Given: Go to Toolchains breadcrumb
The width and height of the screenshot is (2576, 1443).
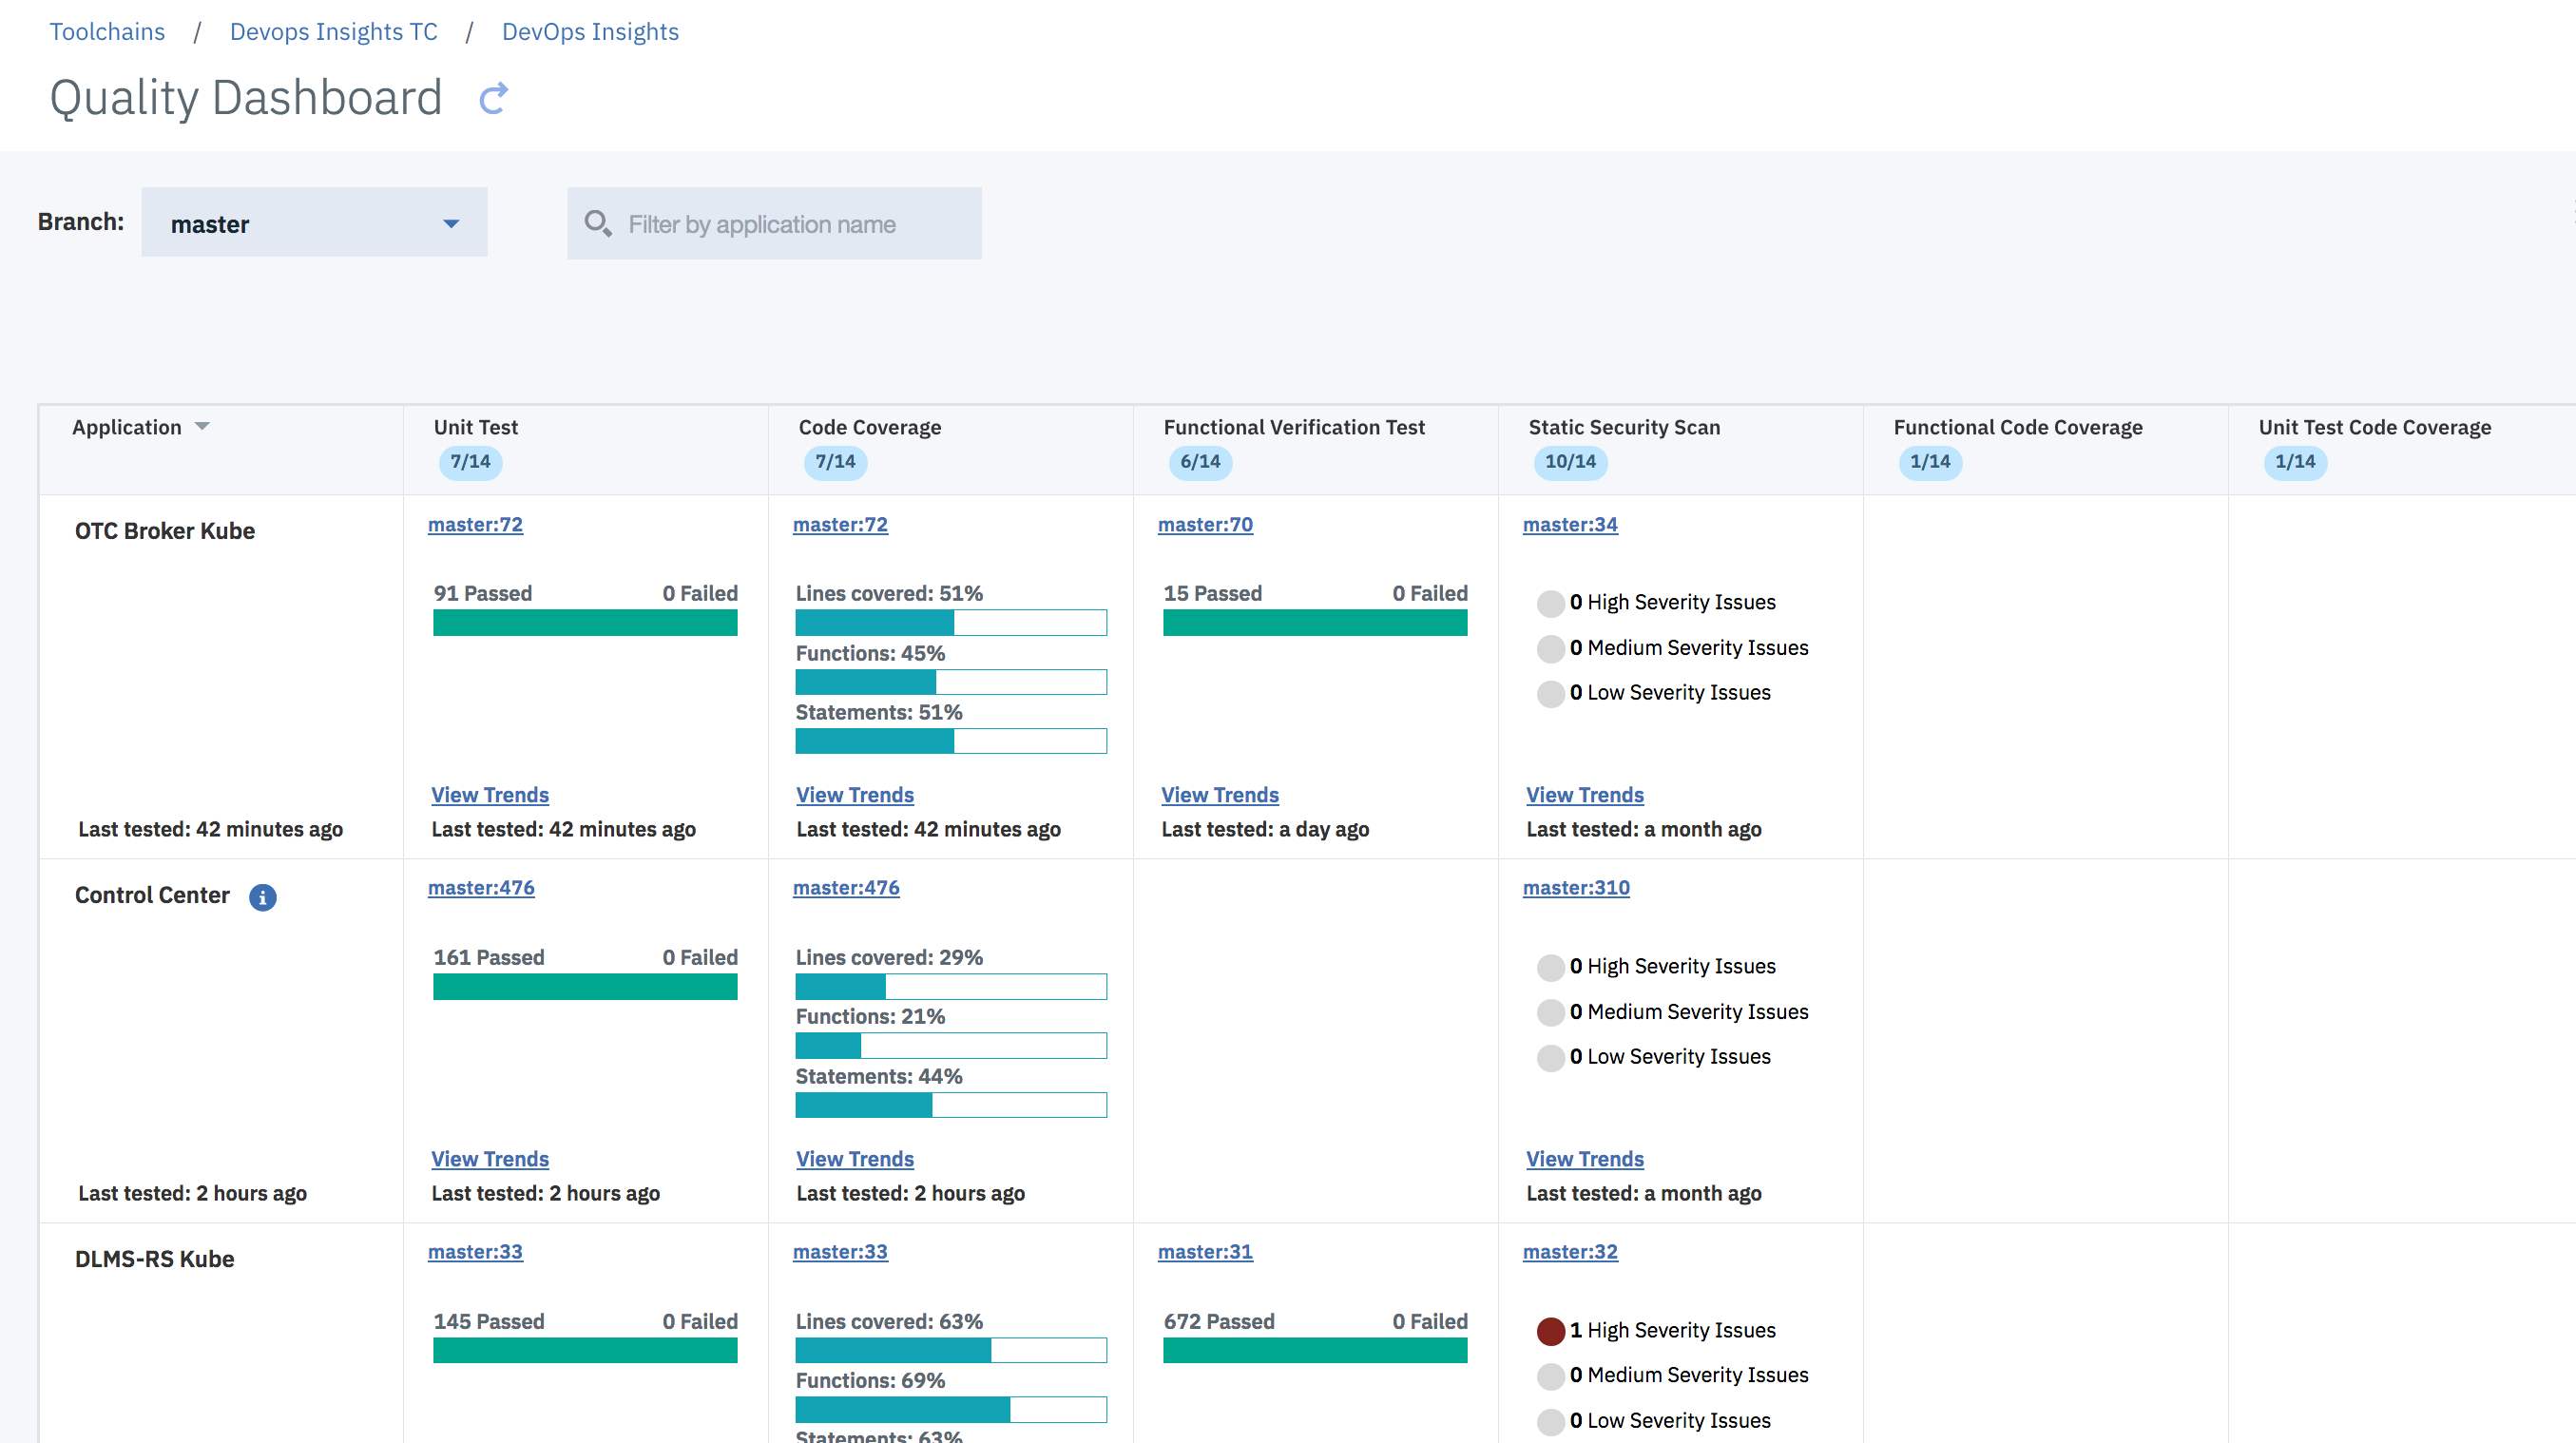Looking at the screenshot, I should (x=107, y=32).
